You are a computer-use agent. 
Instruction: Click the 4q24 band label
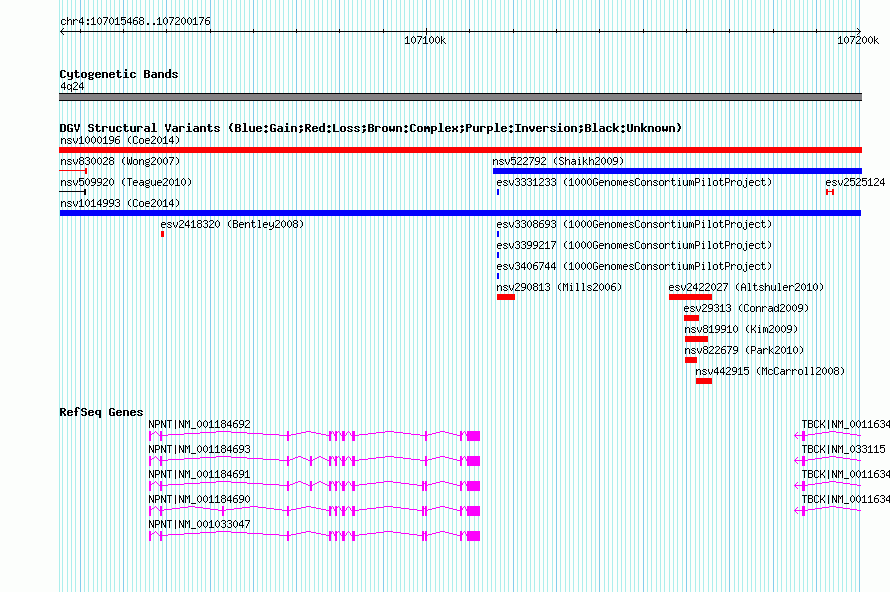[x=72, y=86]
